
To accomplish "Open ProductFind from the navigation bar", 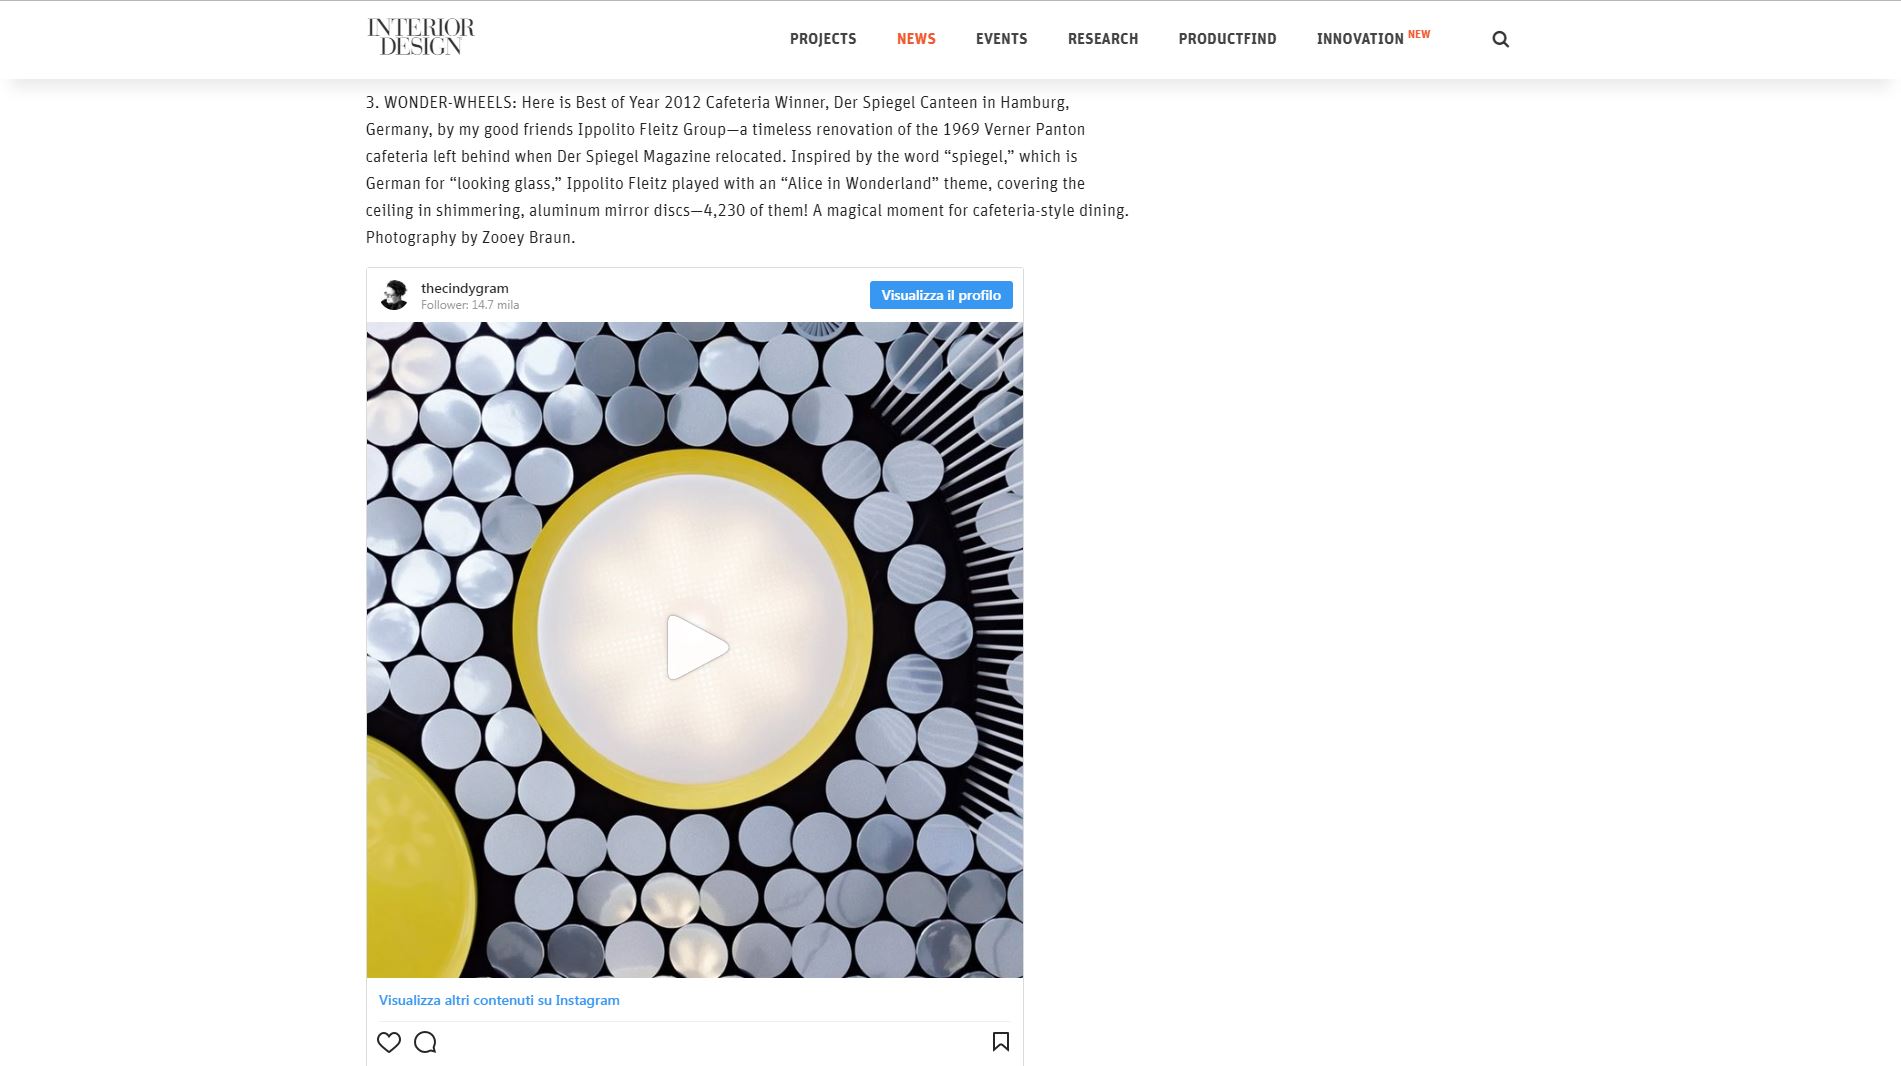I will [1227, 39].
